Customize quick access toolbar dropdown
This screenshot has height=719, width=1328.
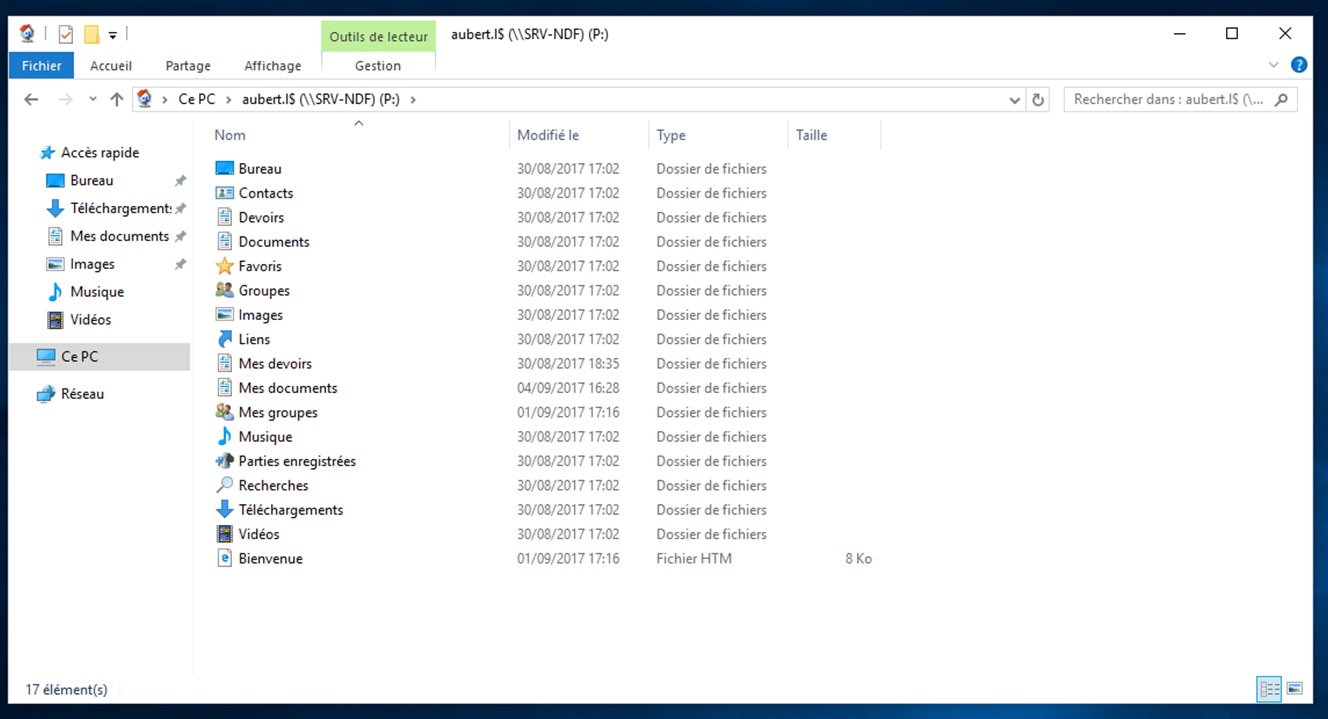pos(113,35)
